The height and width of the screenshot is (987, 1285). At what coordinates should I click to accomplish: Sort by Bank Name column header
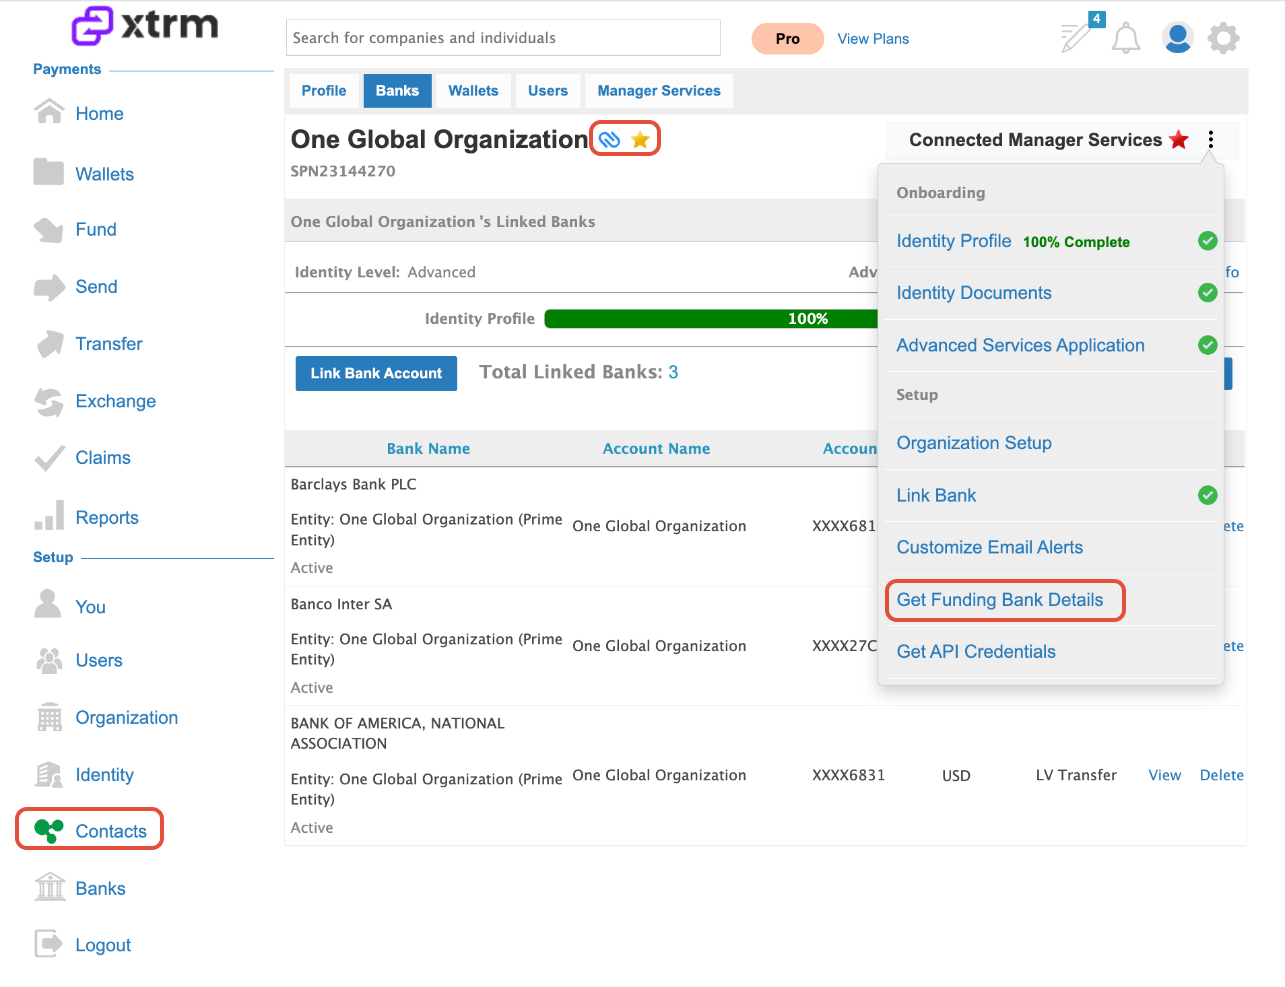(x=428, y=449)
